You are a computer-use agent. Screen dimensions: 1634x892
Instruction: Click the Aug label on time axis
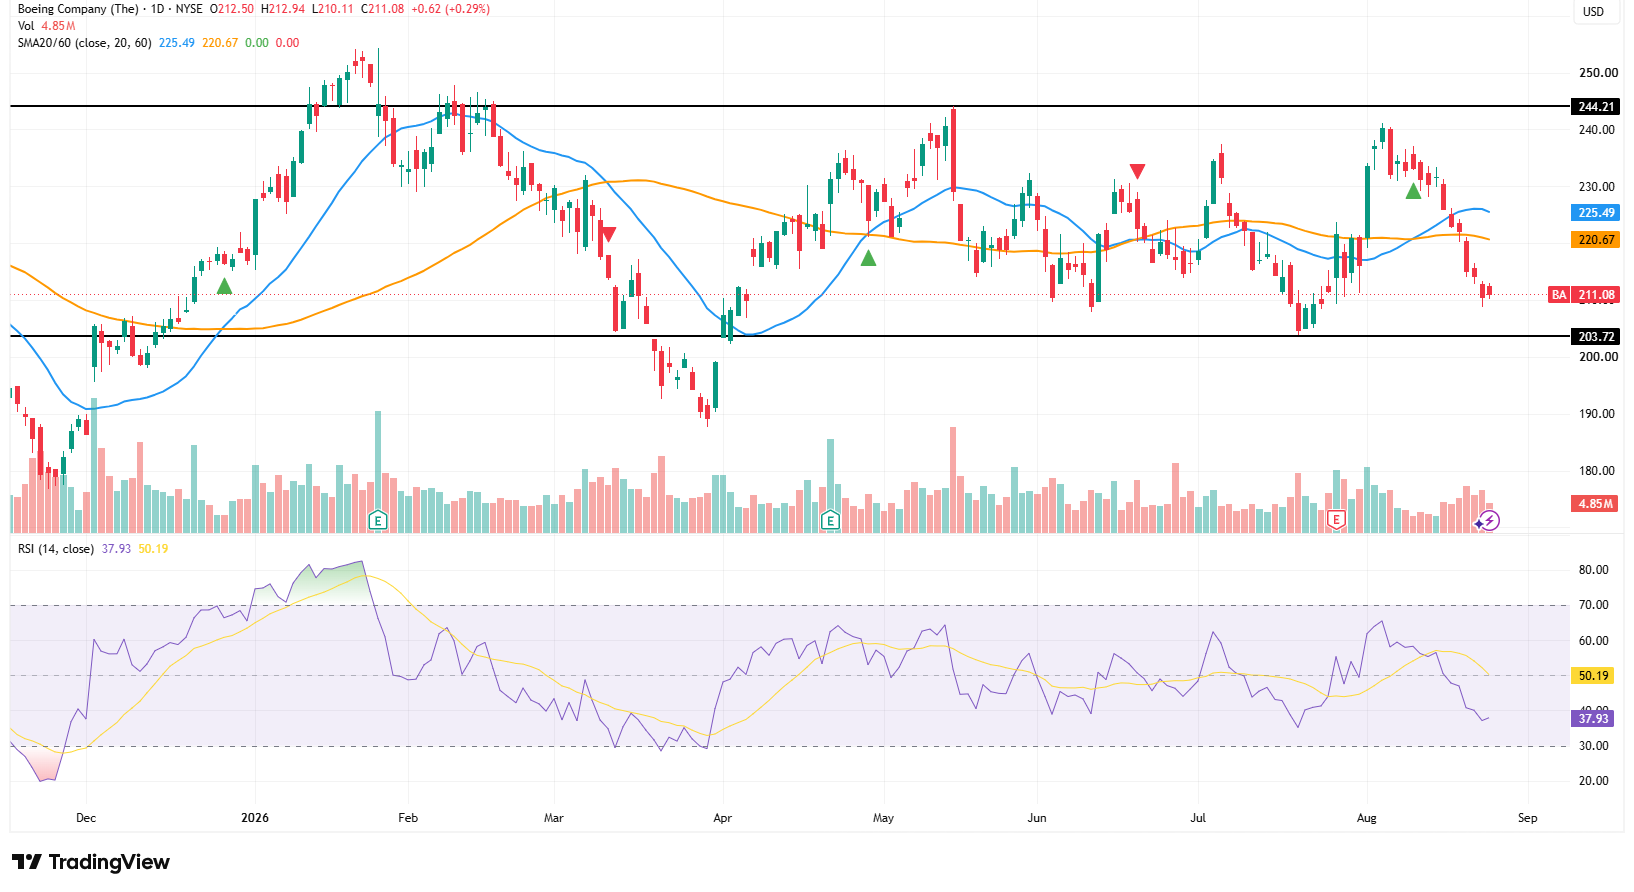point(1366,818)
